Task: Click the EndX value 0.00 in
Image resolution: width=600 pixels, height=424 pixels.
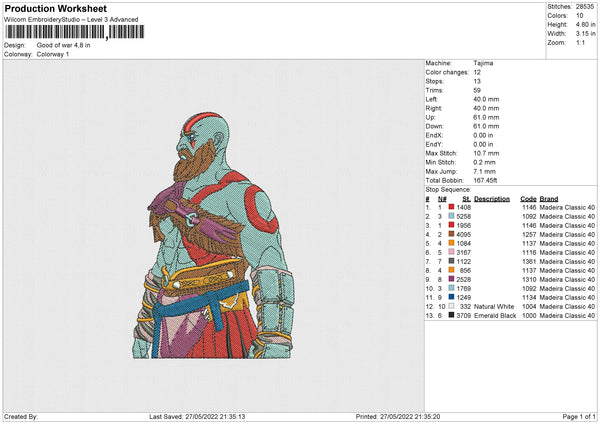Action: tap(483, 135)
